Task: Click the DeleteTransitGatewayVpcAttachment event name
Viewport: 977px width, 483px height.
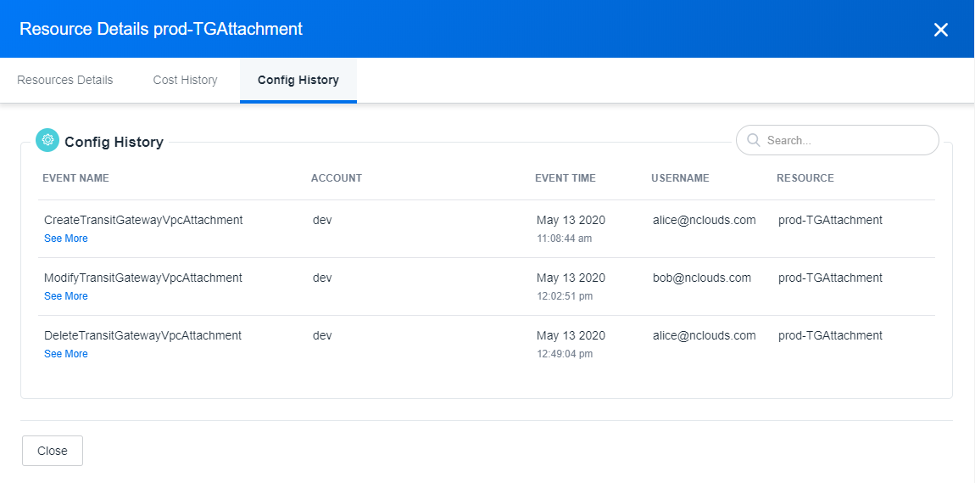Action: (x=143, y=336)
